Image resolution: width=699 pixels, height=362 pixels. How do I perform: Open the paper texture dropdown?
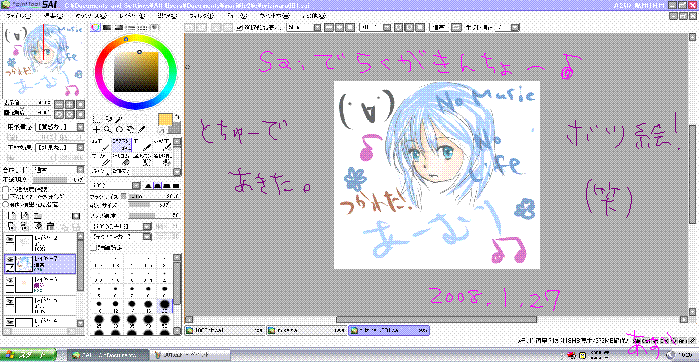[59, 127]
